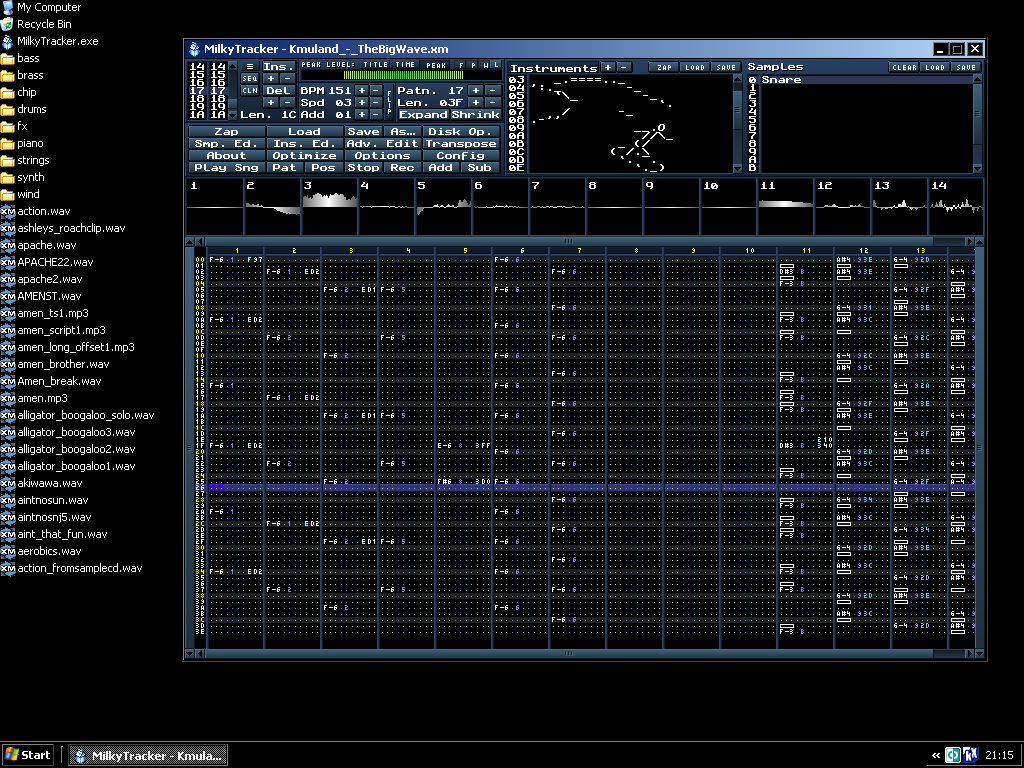Remove an instrument with minus button
The width and height of the screenshot is (1024, 768).
click(x=624, y=67)
